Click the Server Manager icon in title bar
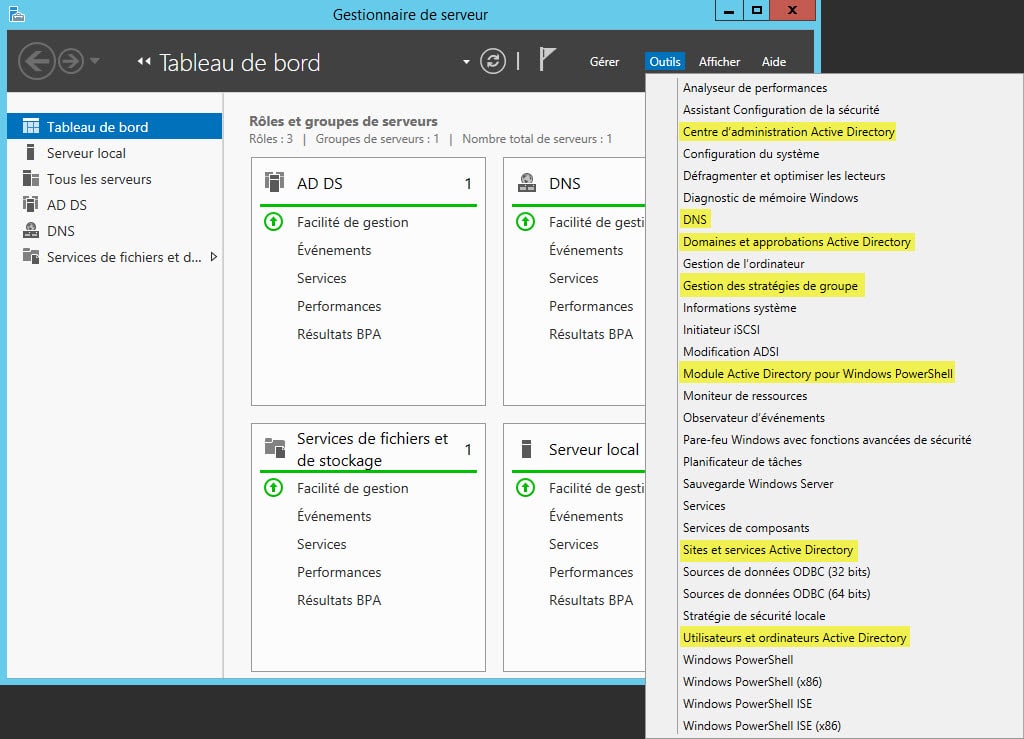Viewport: 1024px width, 739px height. 17,14
